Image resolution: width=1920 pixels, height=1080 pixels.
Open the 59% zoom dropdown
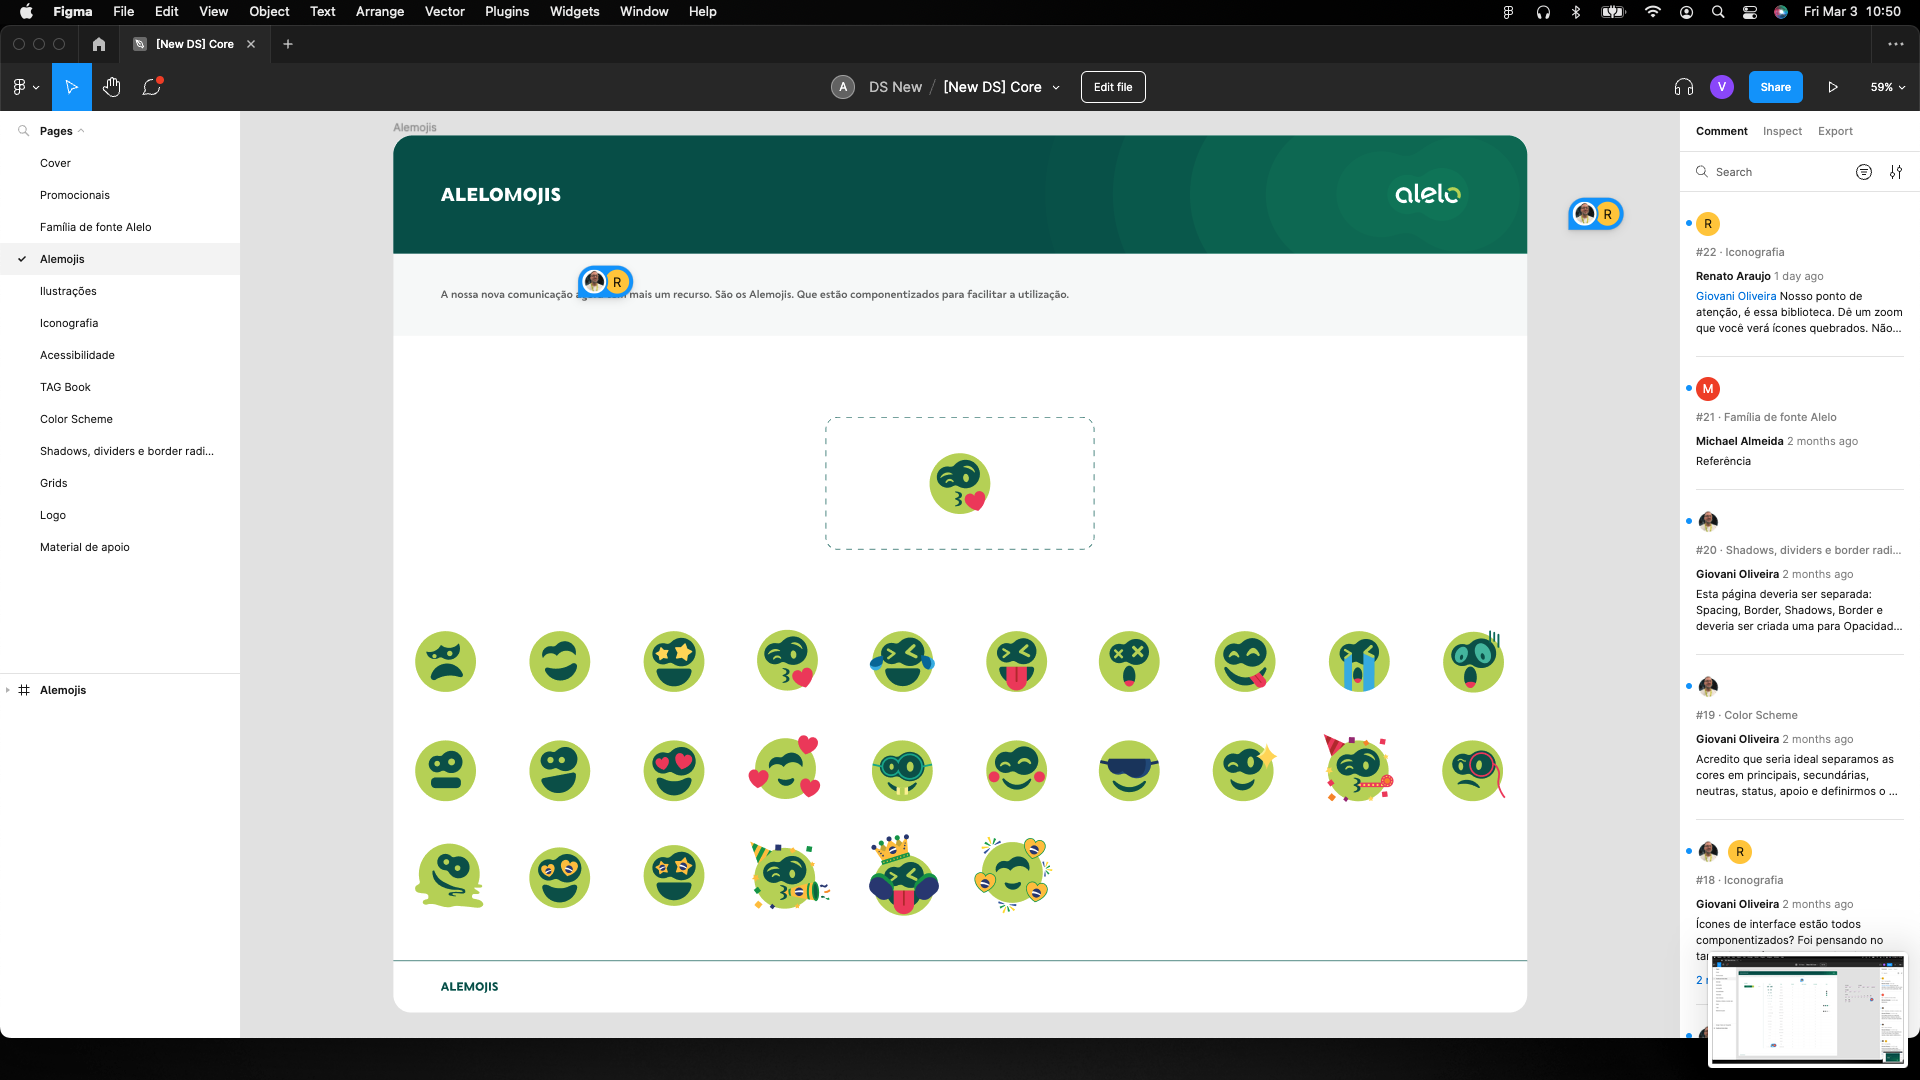tap(1887, 87)
